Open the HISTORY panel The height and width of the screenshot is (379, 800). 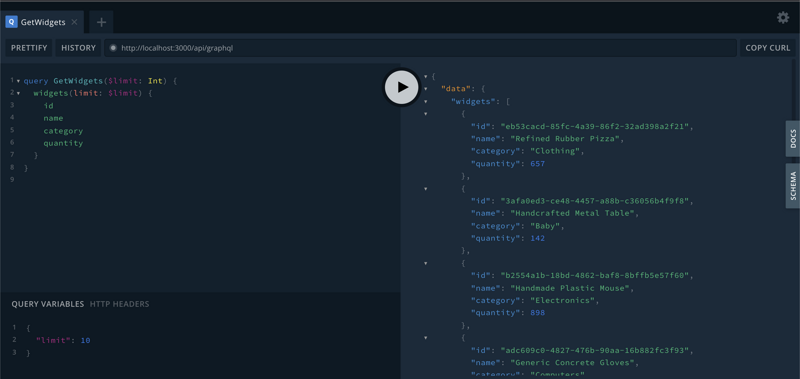coord(79,48)
